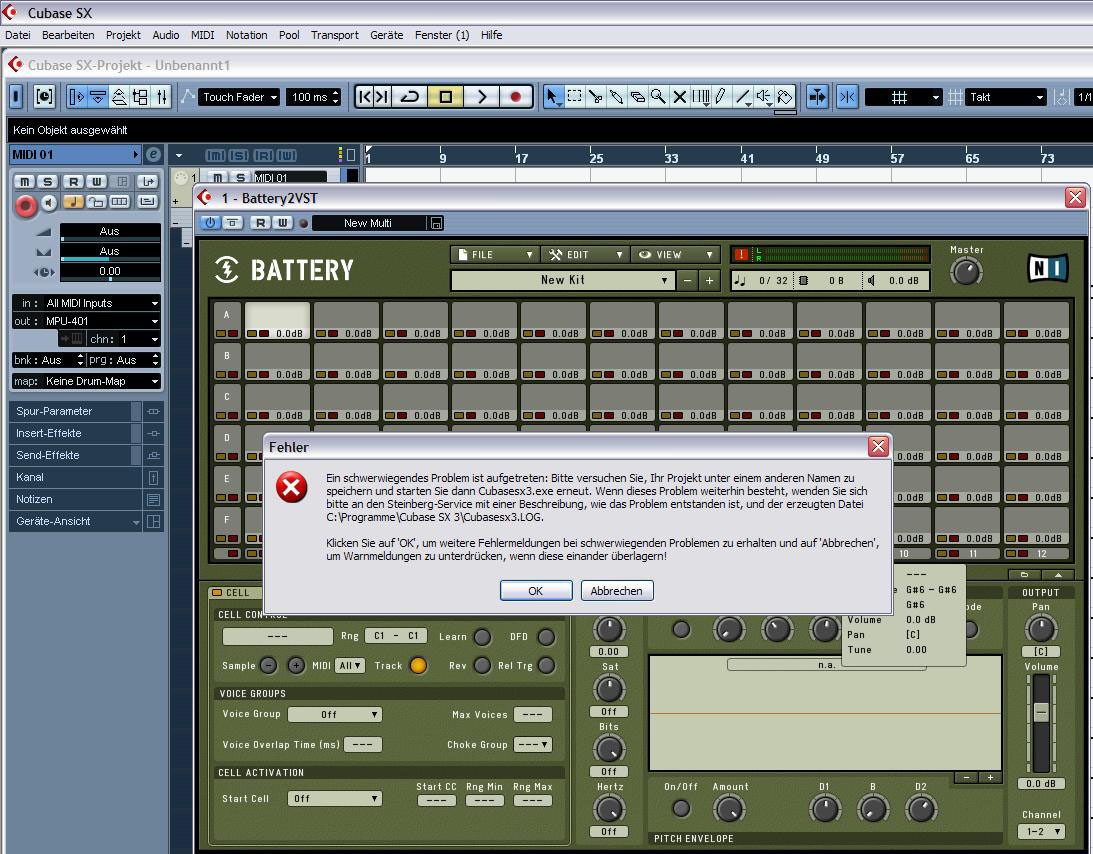Toggle the Cycle loop button

[x=410, y=97]
